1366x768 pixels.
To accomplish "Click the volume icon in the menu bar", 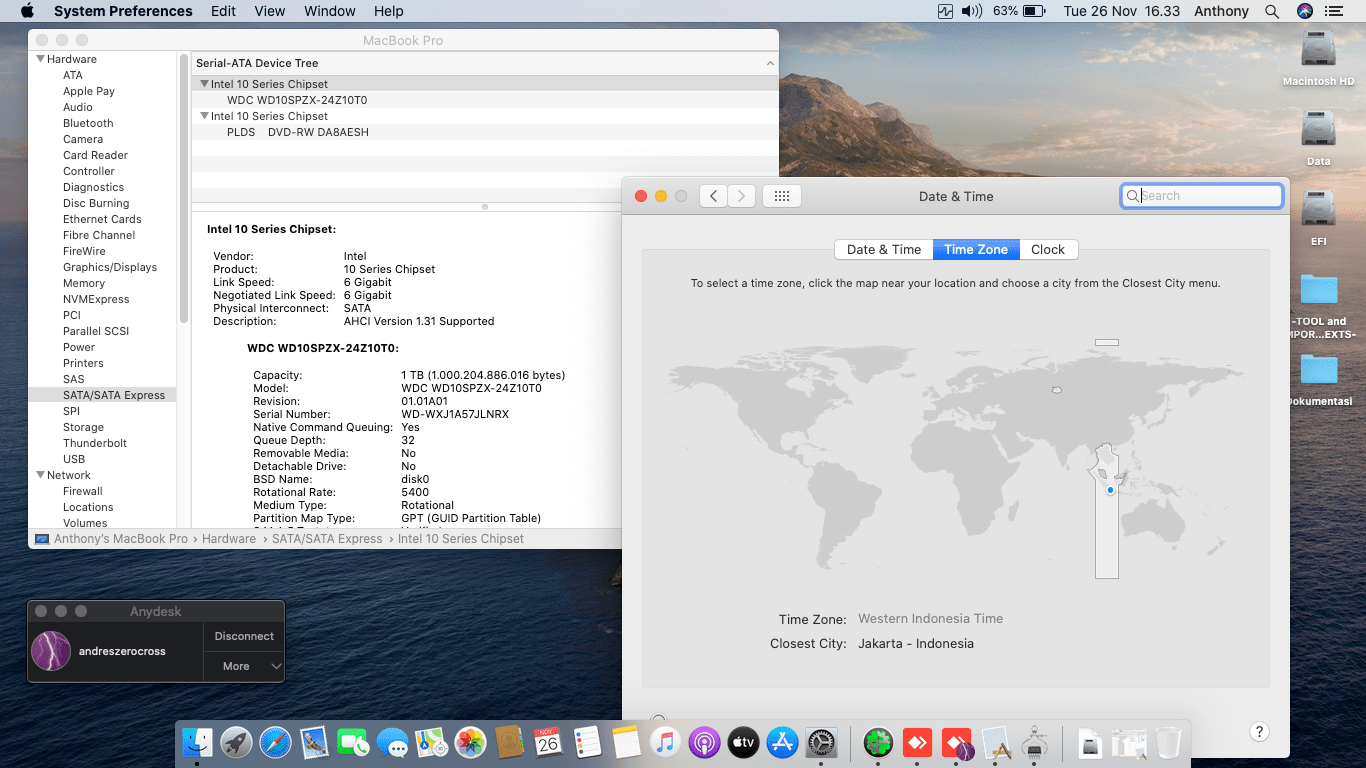I will pos(971,11).
